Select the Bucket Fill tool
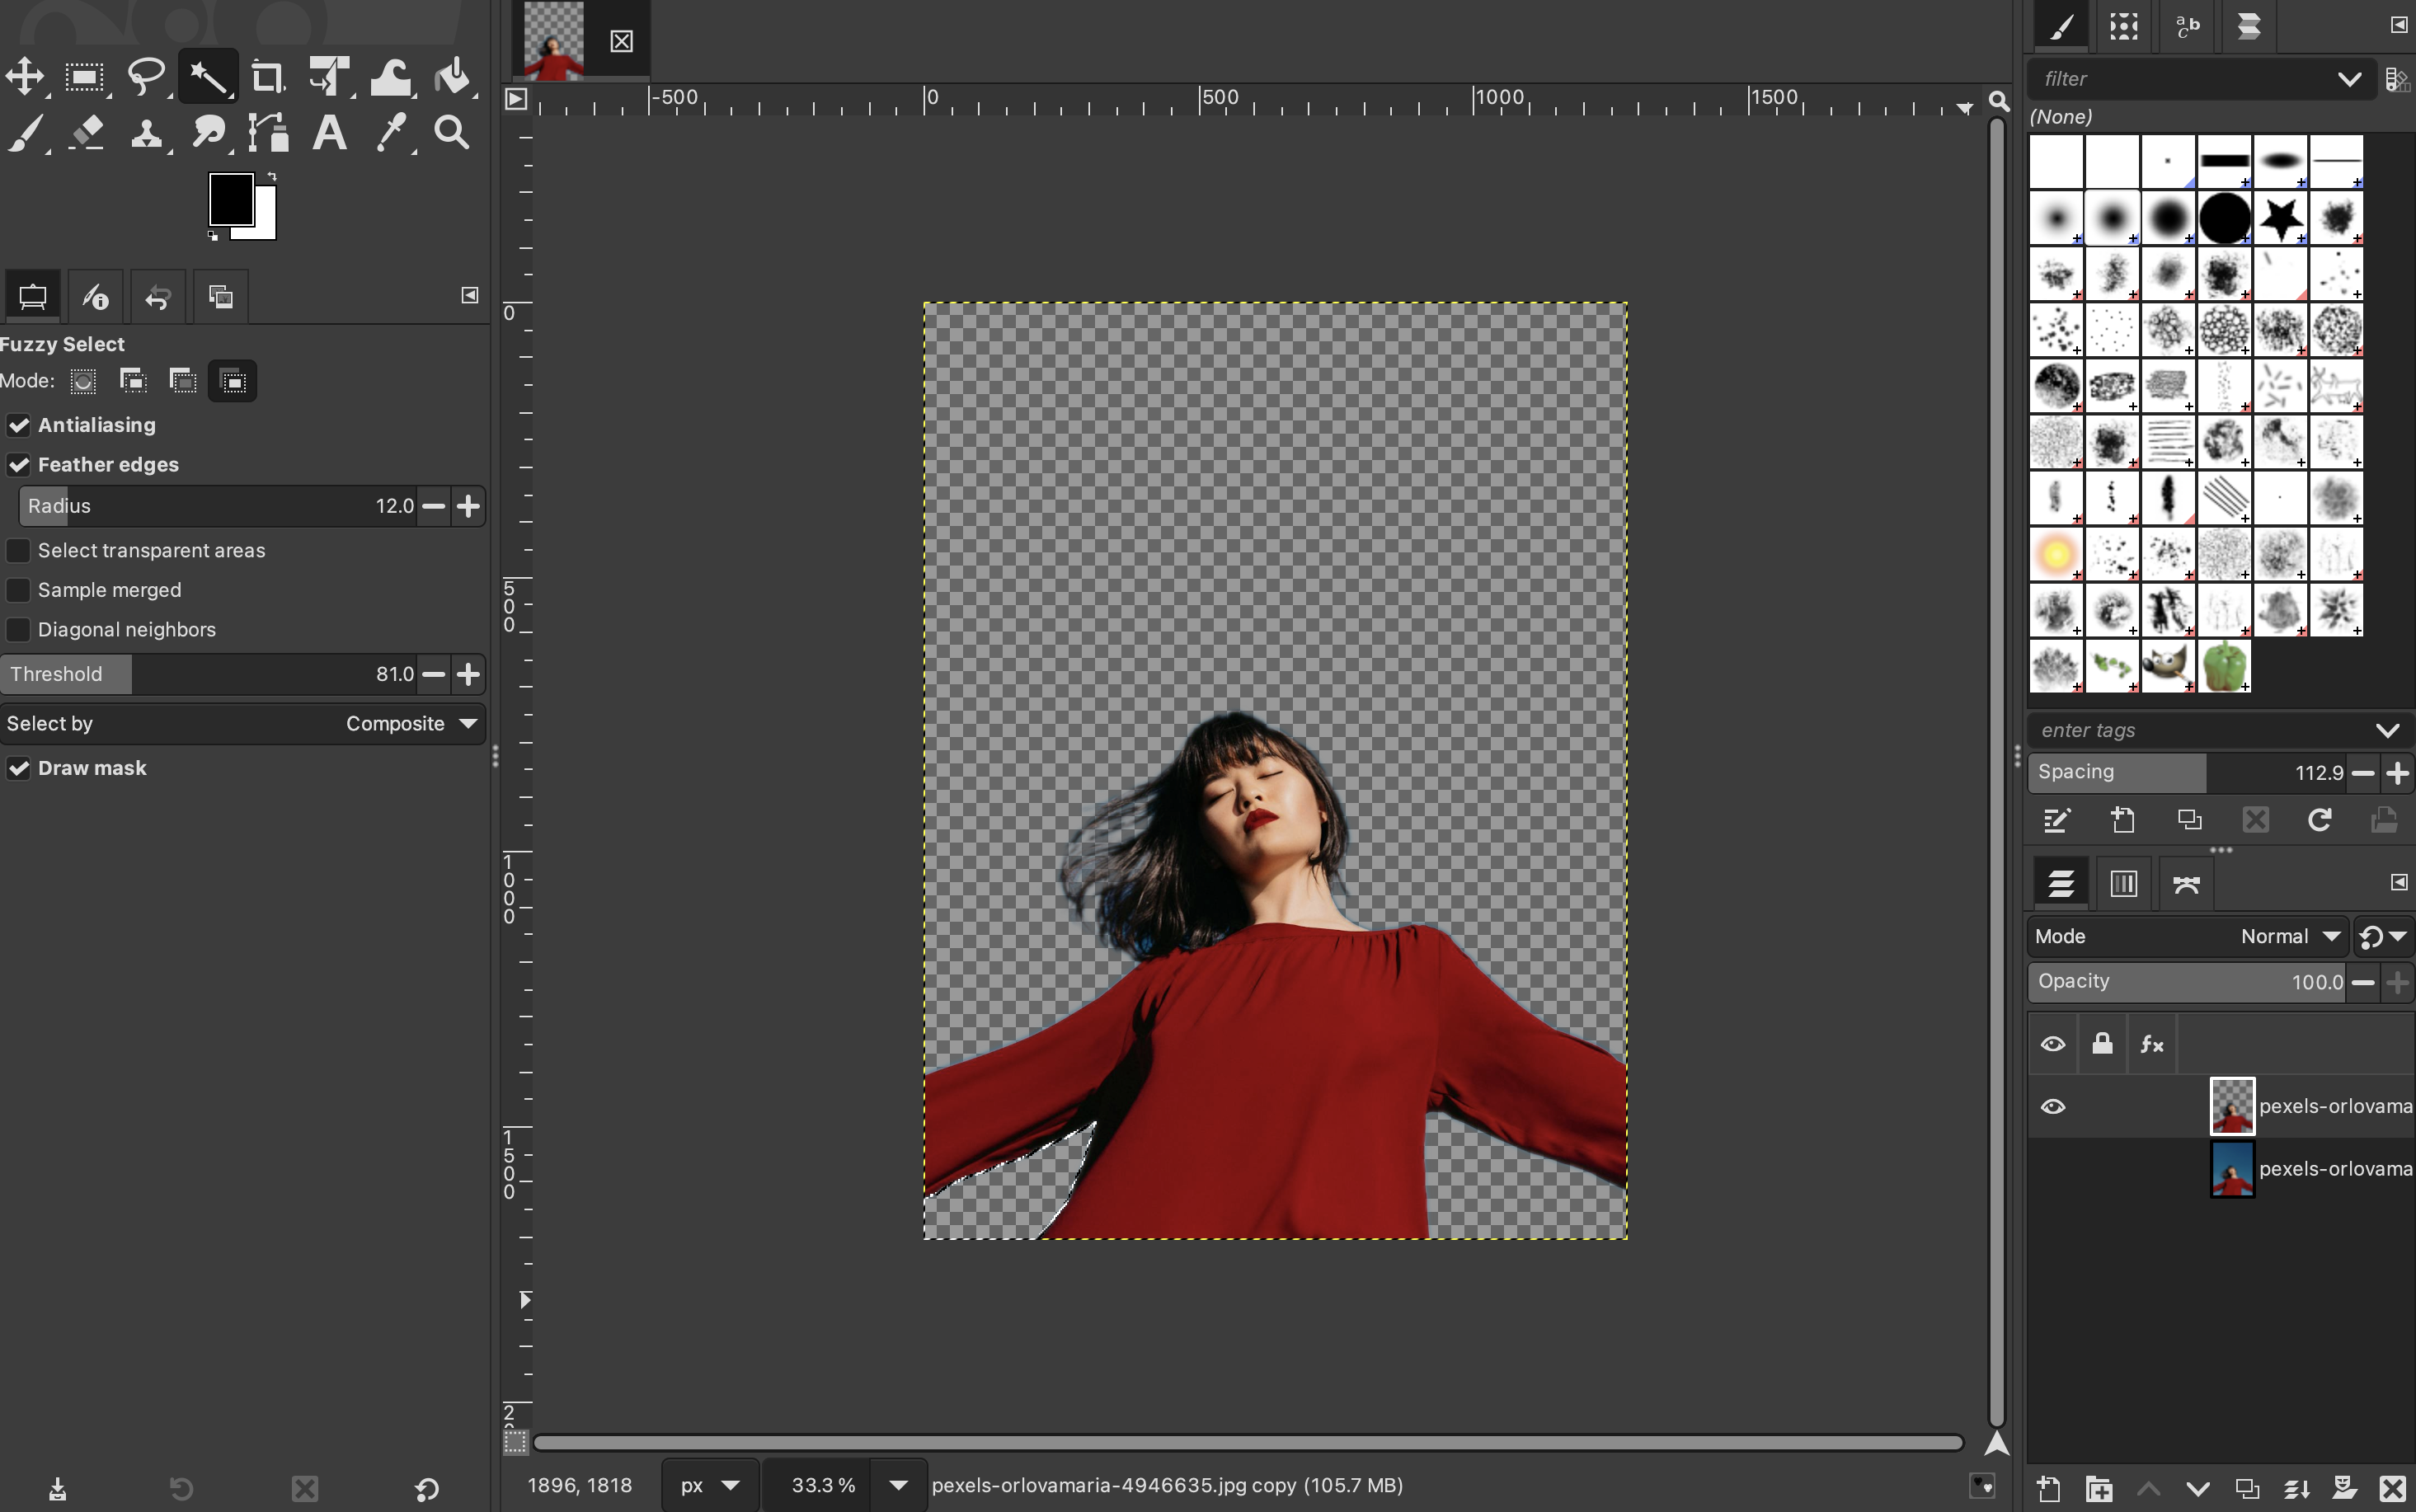 (x=453, y=77)
